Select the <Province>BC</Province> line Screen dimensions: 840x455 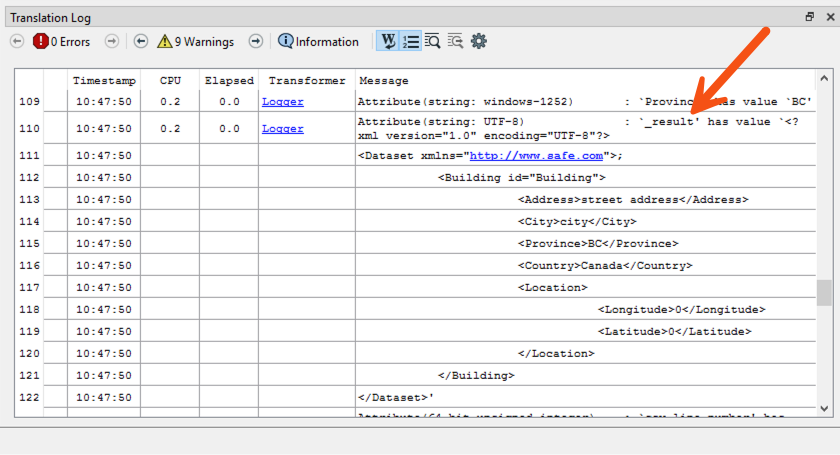(x=598, y=243)
